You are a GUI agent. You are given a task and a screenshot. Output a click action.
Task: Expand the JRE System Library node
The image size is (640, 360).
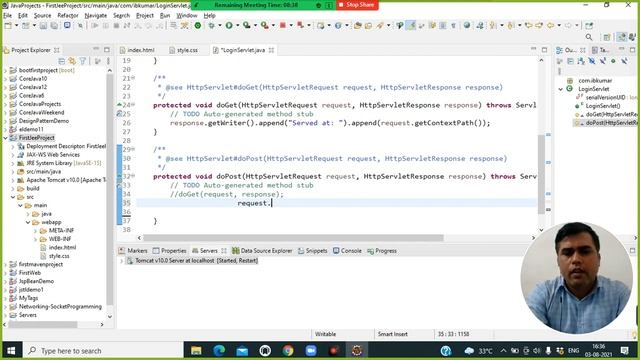[x=13, y=163]
